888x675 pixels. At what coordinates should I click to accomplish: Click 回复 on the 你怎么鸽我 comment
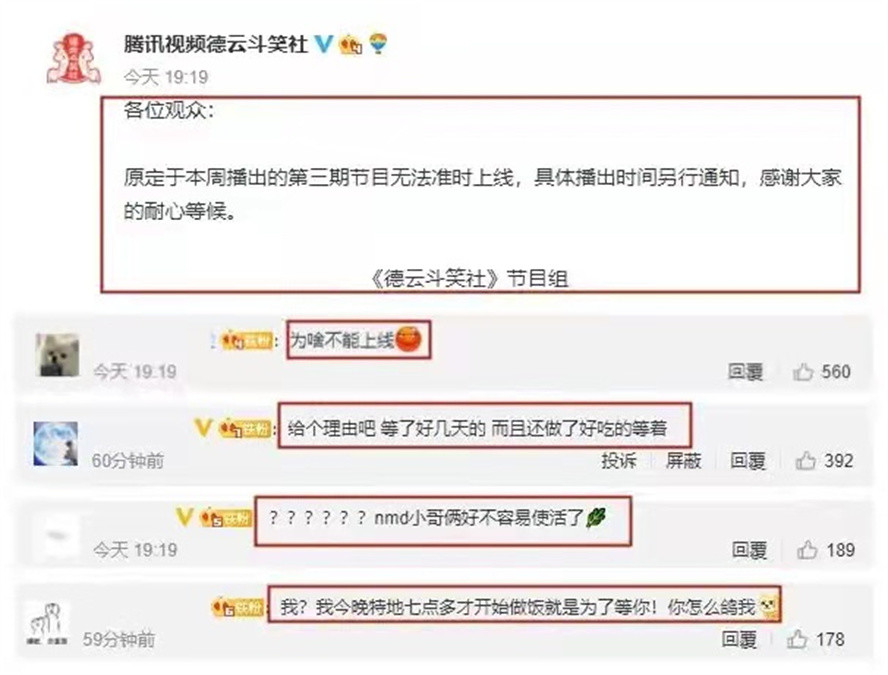tap(739, 639)
